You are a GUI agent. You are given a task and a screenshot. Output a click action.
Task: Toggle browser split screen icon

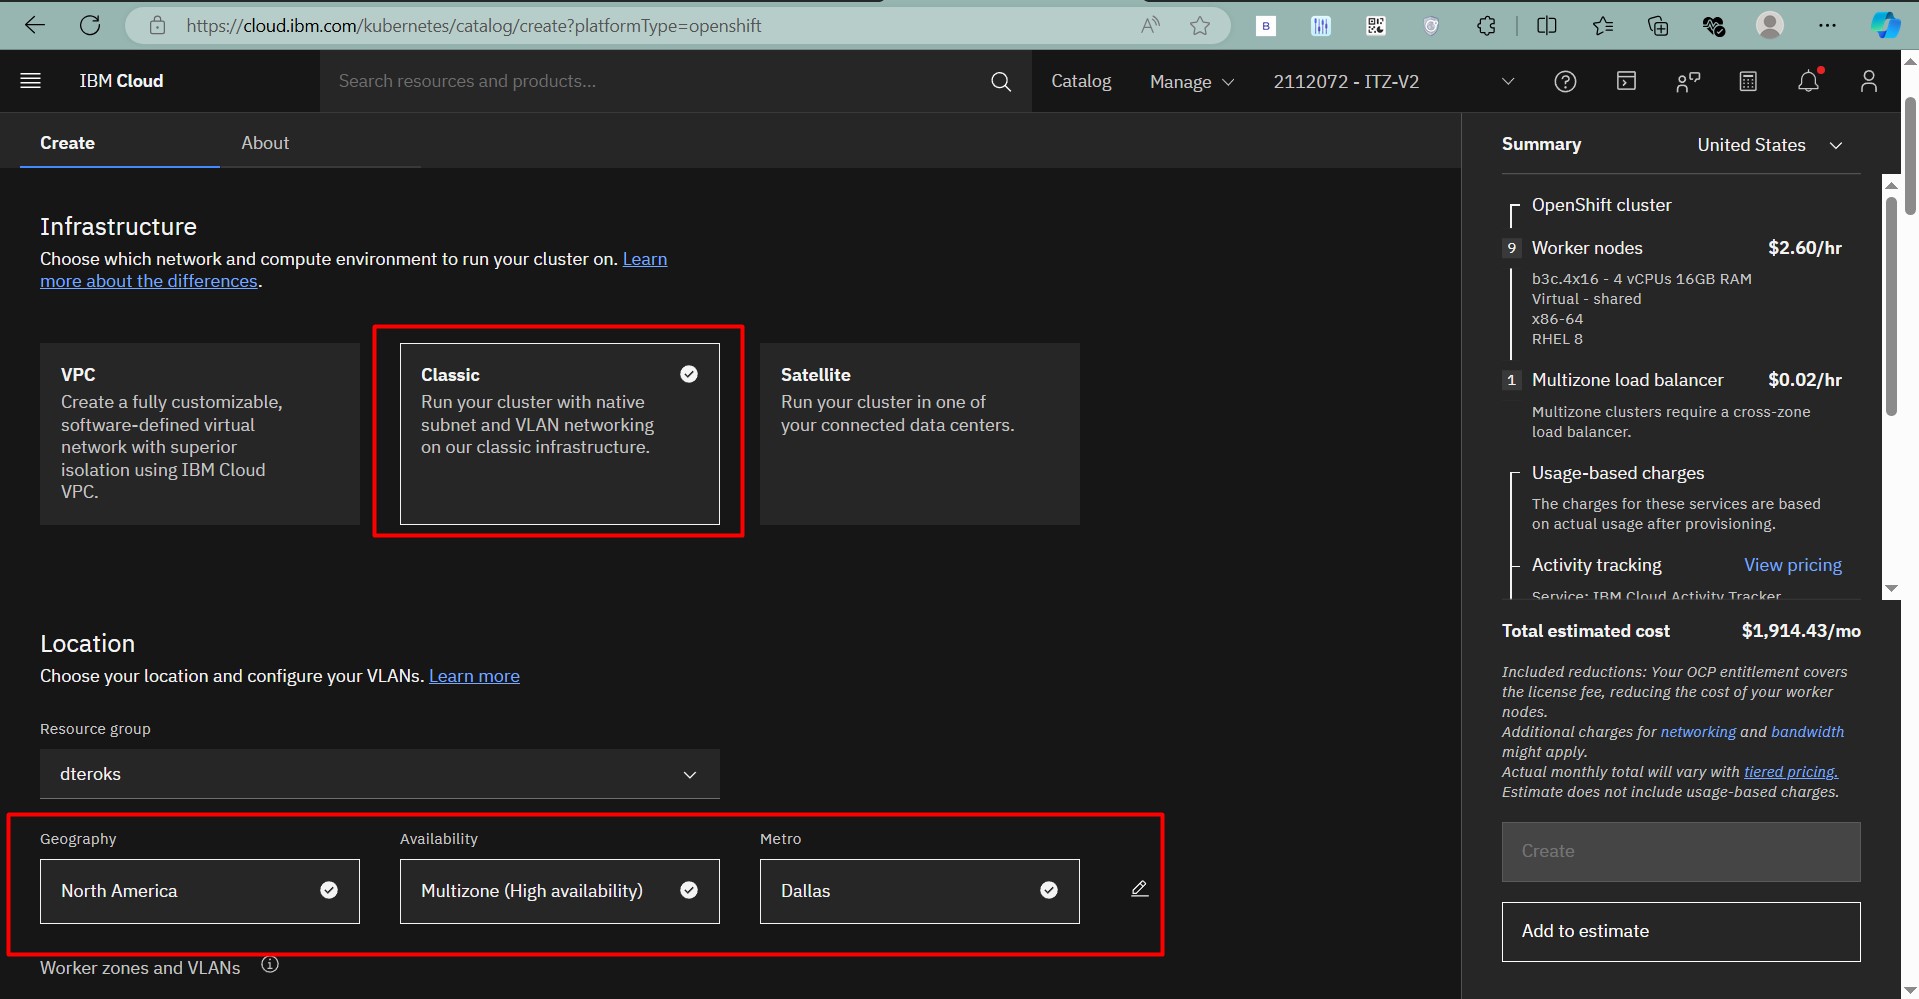click(1546, 26)
